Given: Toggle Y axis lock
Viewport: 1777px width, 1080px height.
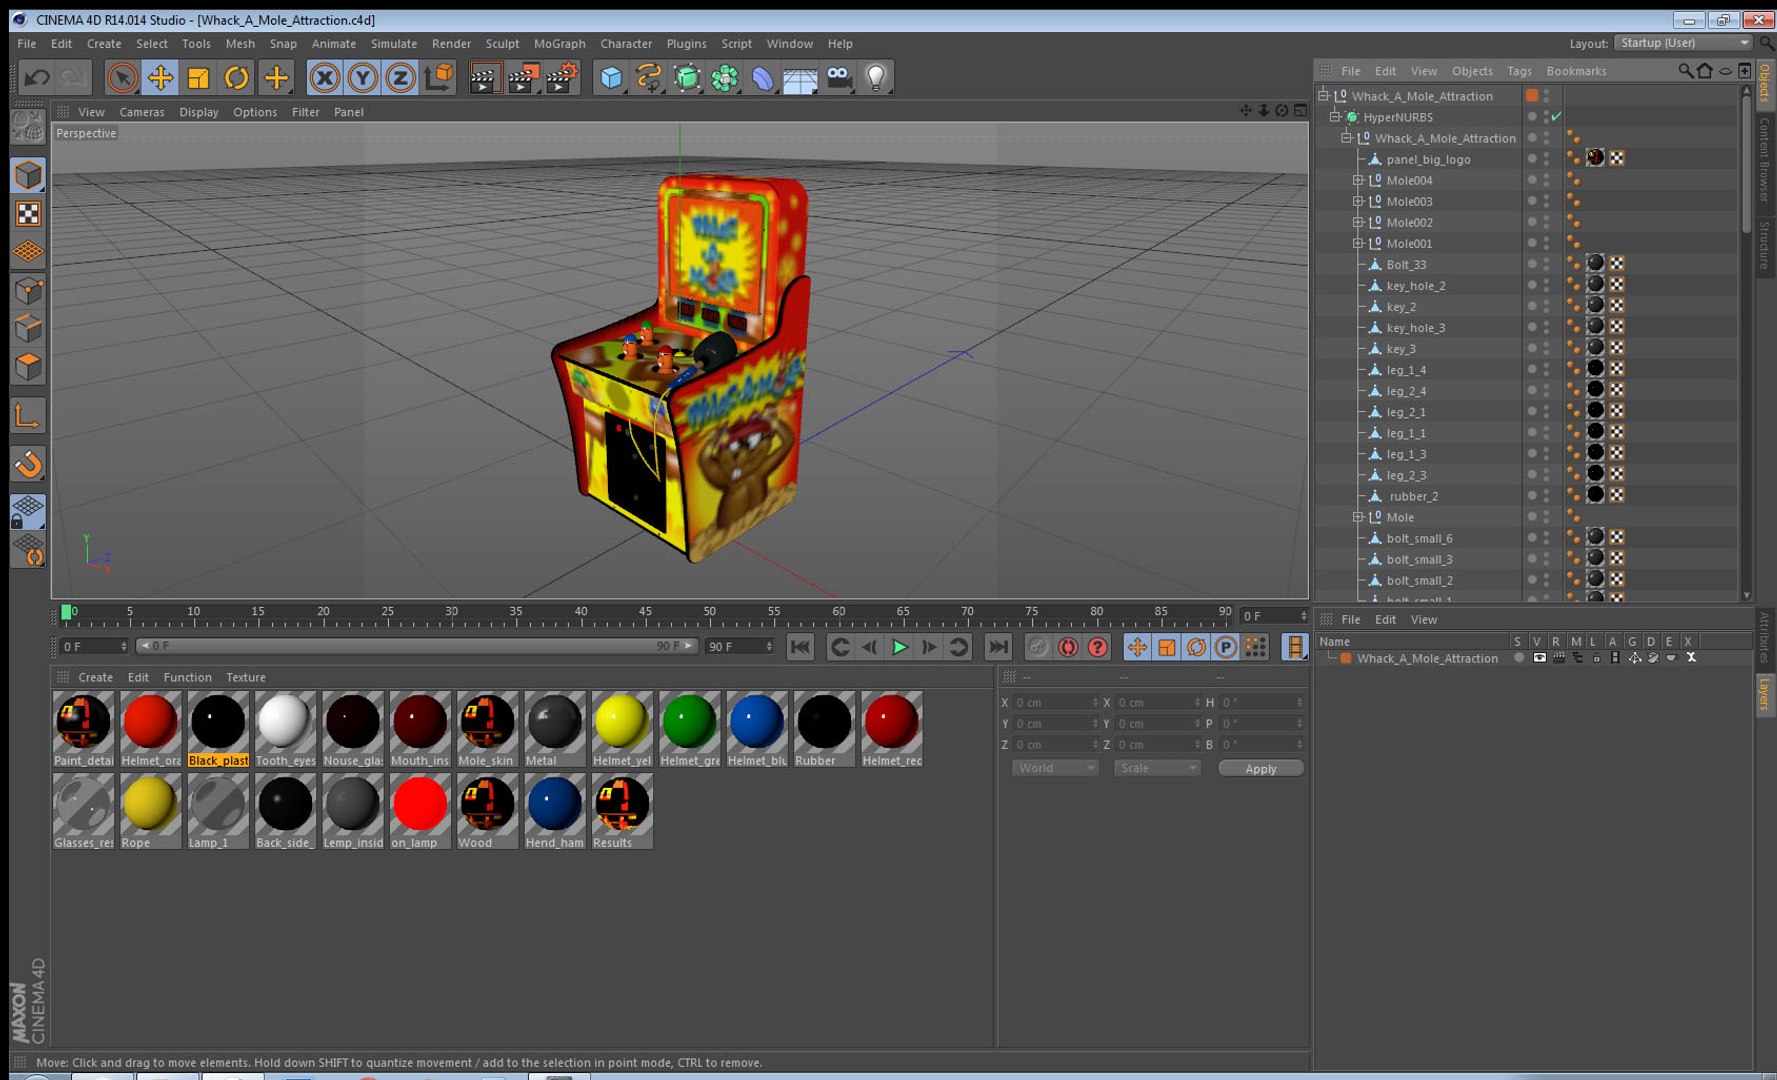Looking at the screenshot, I should tap(362, 78).
